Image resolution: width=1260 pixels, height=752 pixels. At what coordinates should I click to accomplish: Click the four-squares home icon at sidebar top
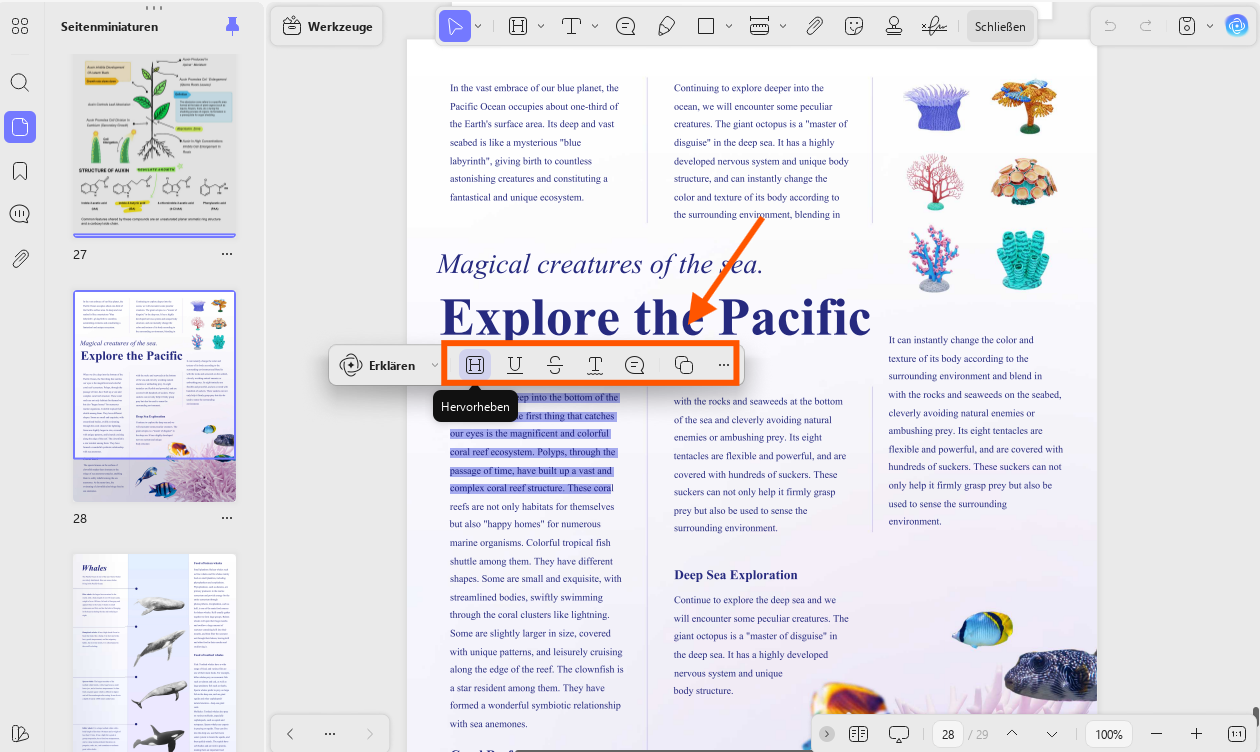coord(20,26)
